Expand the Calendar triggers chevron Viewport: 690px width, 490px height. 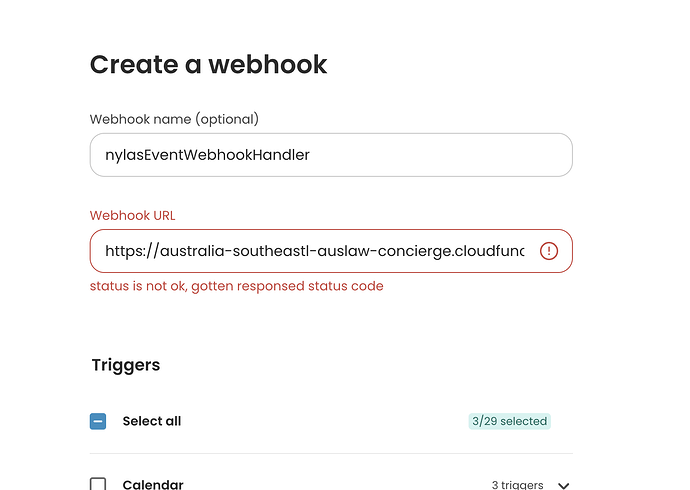563,486
